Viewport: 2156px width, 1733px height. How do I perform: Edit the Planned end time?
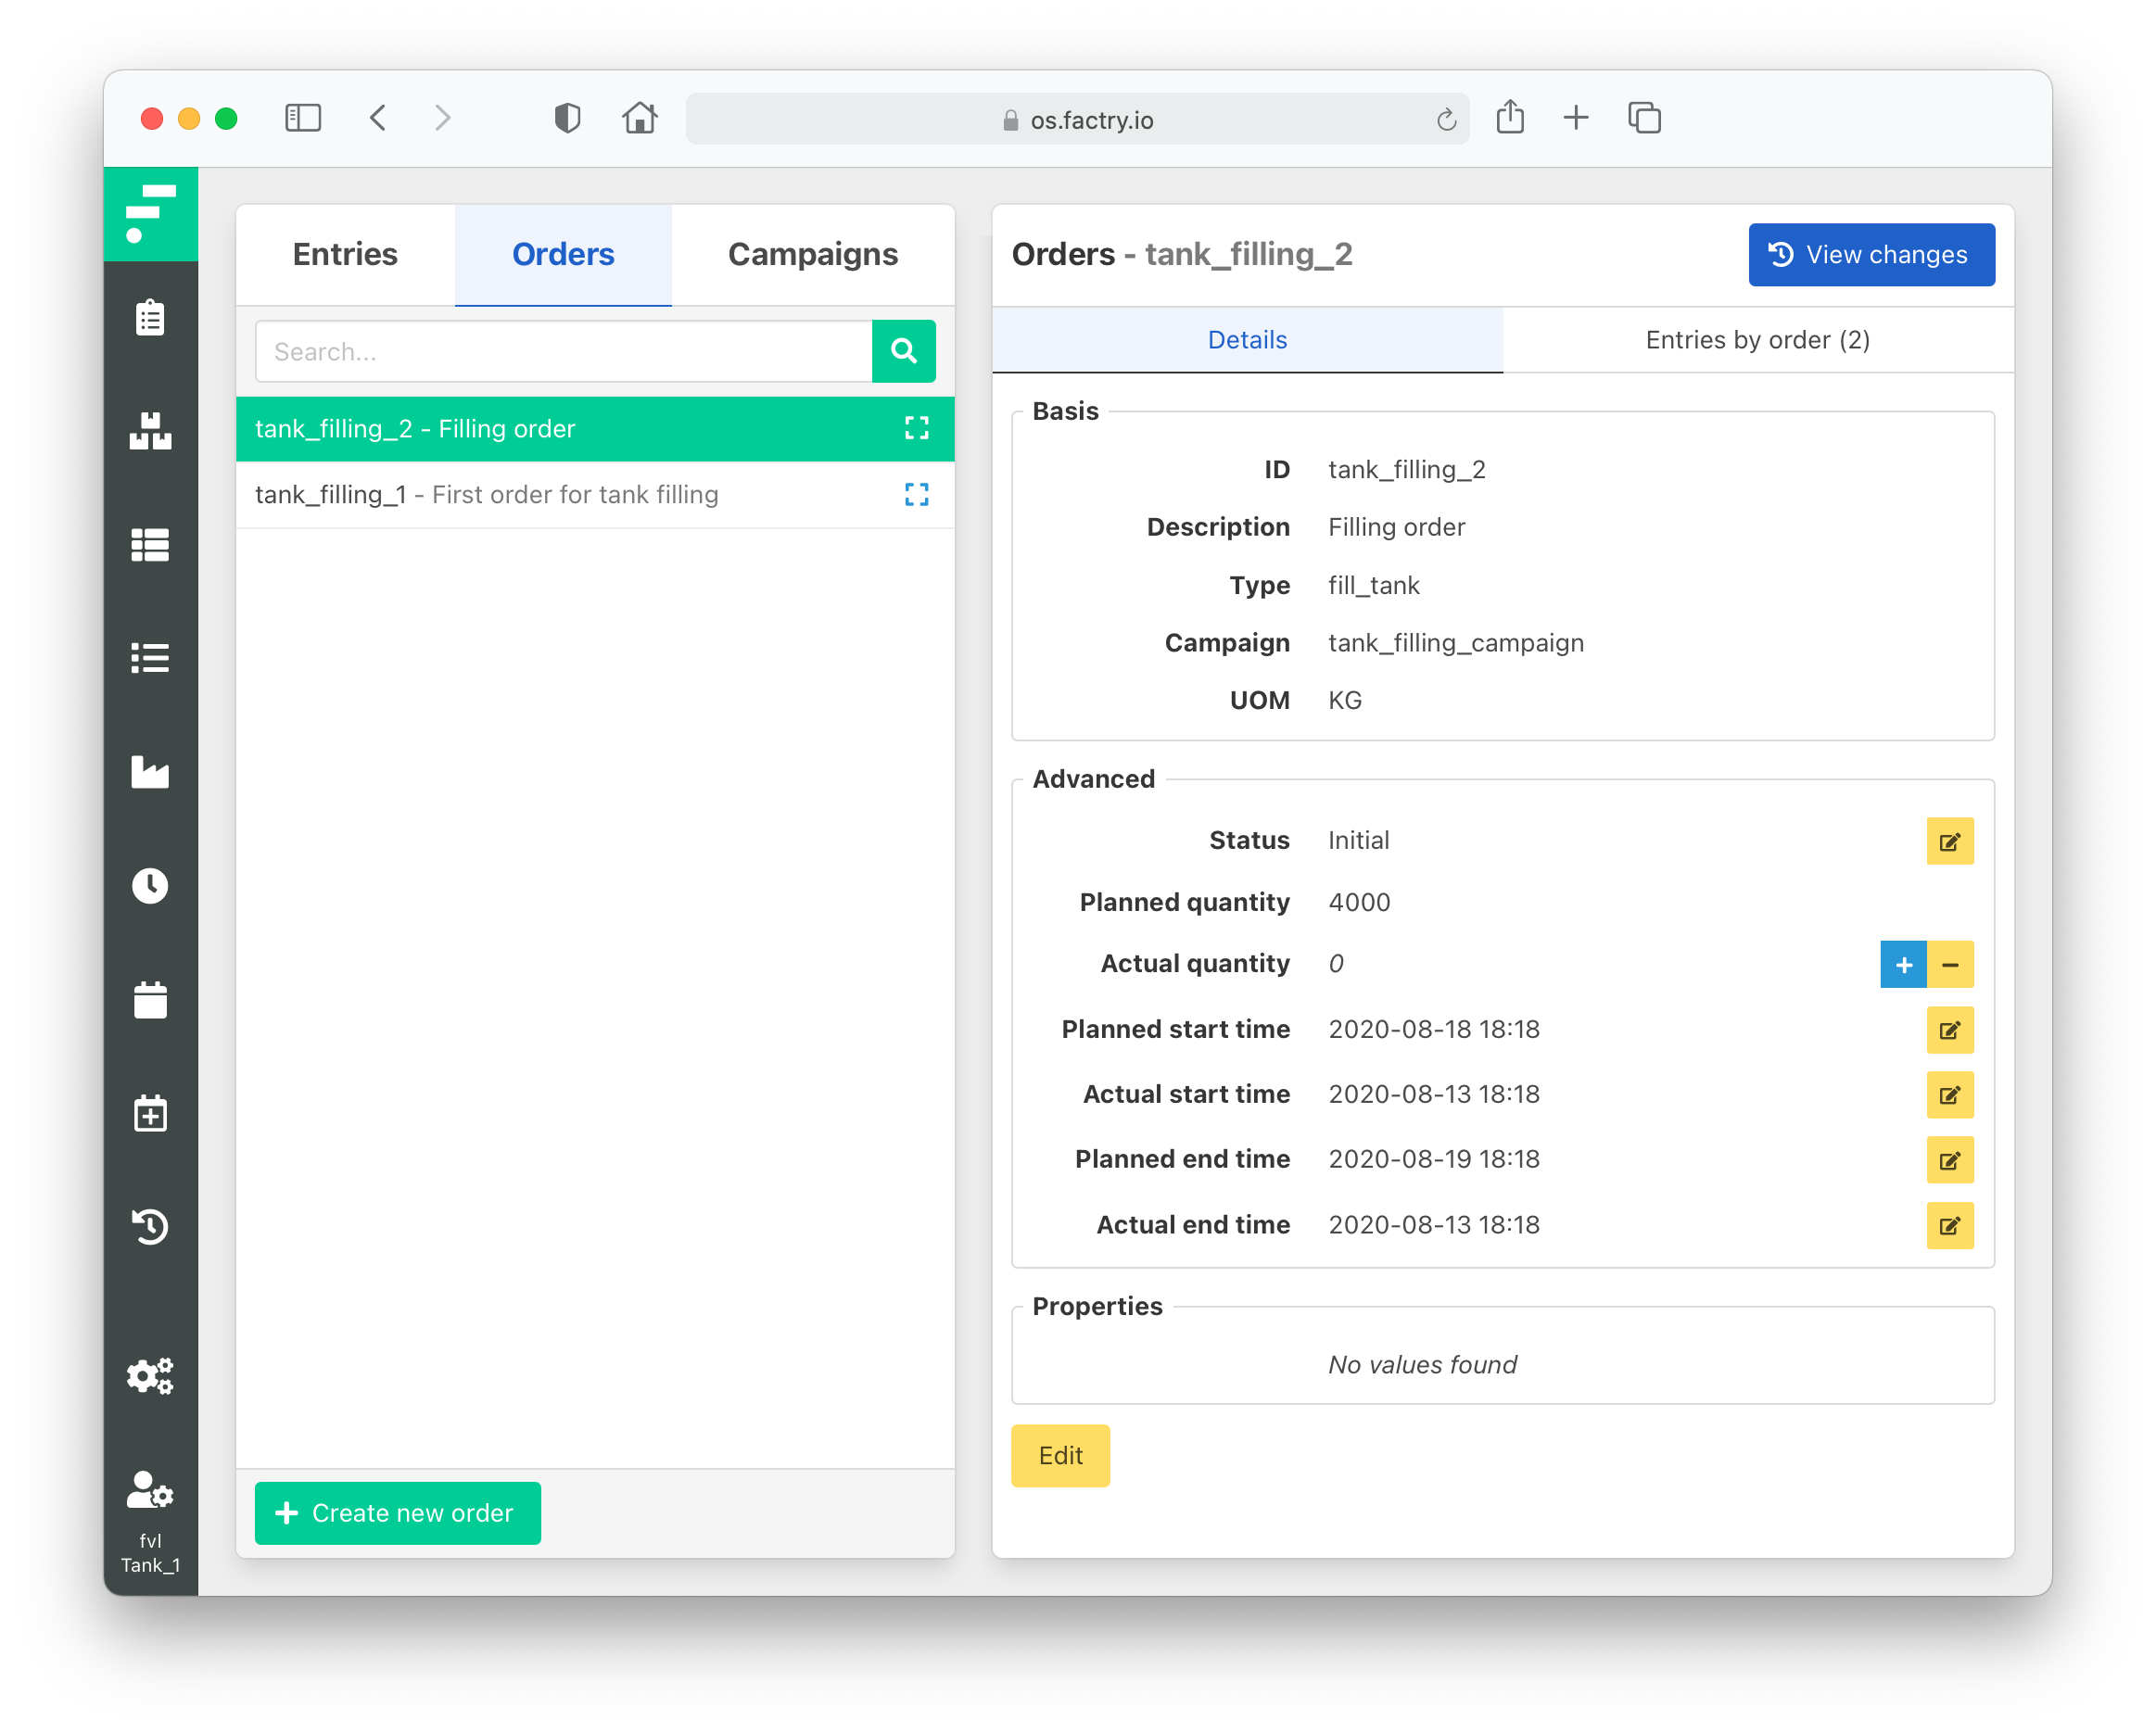click(x=1949, y=1160)
